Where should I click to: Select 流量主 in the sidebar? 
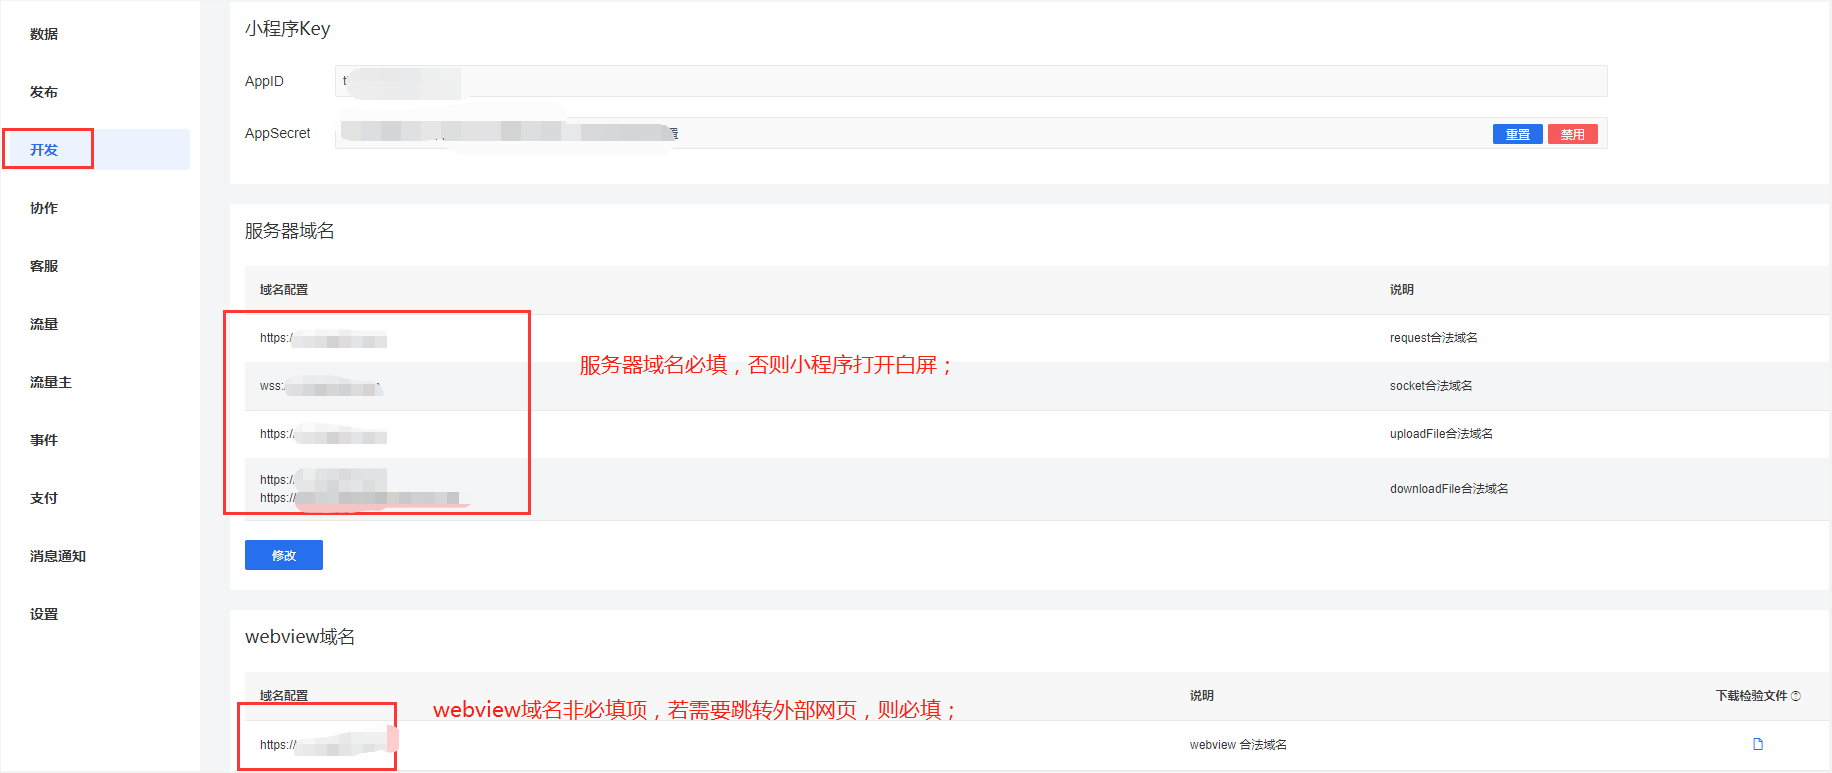(50, 382)
